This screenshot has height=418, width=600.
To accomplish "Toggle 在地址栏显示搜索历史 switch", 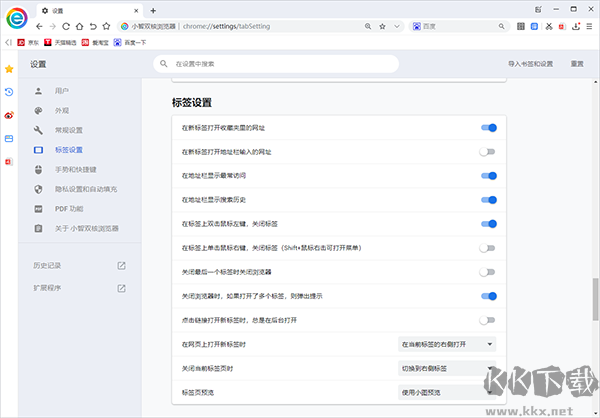I will (x=489, y=200).
